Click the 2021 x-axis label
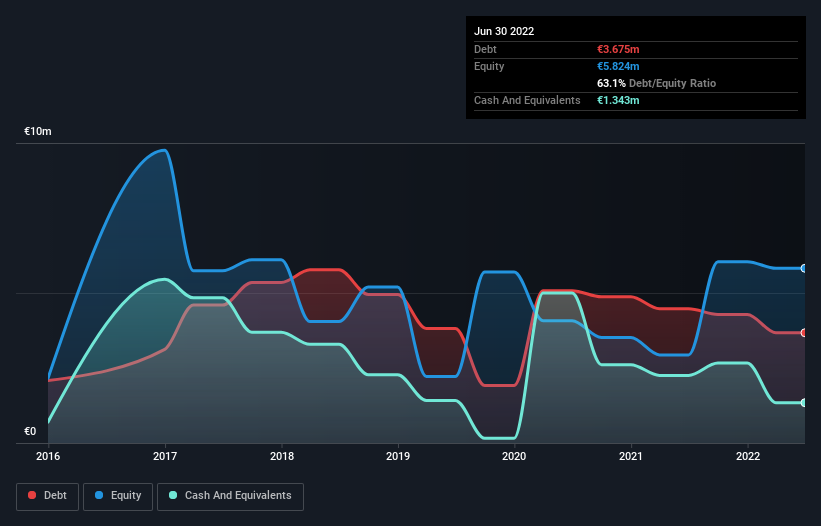 [631, 456]
